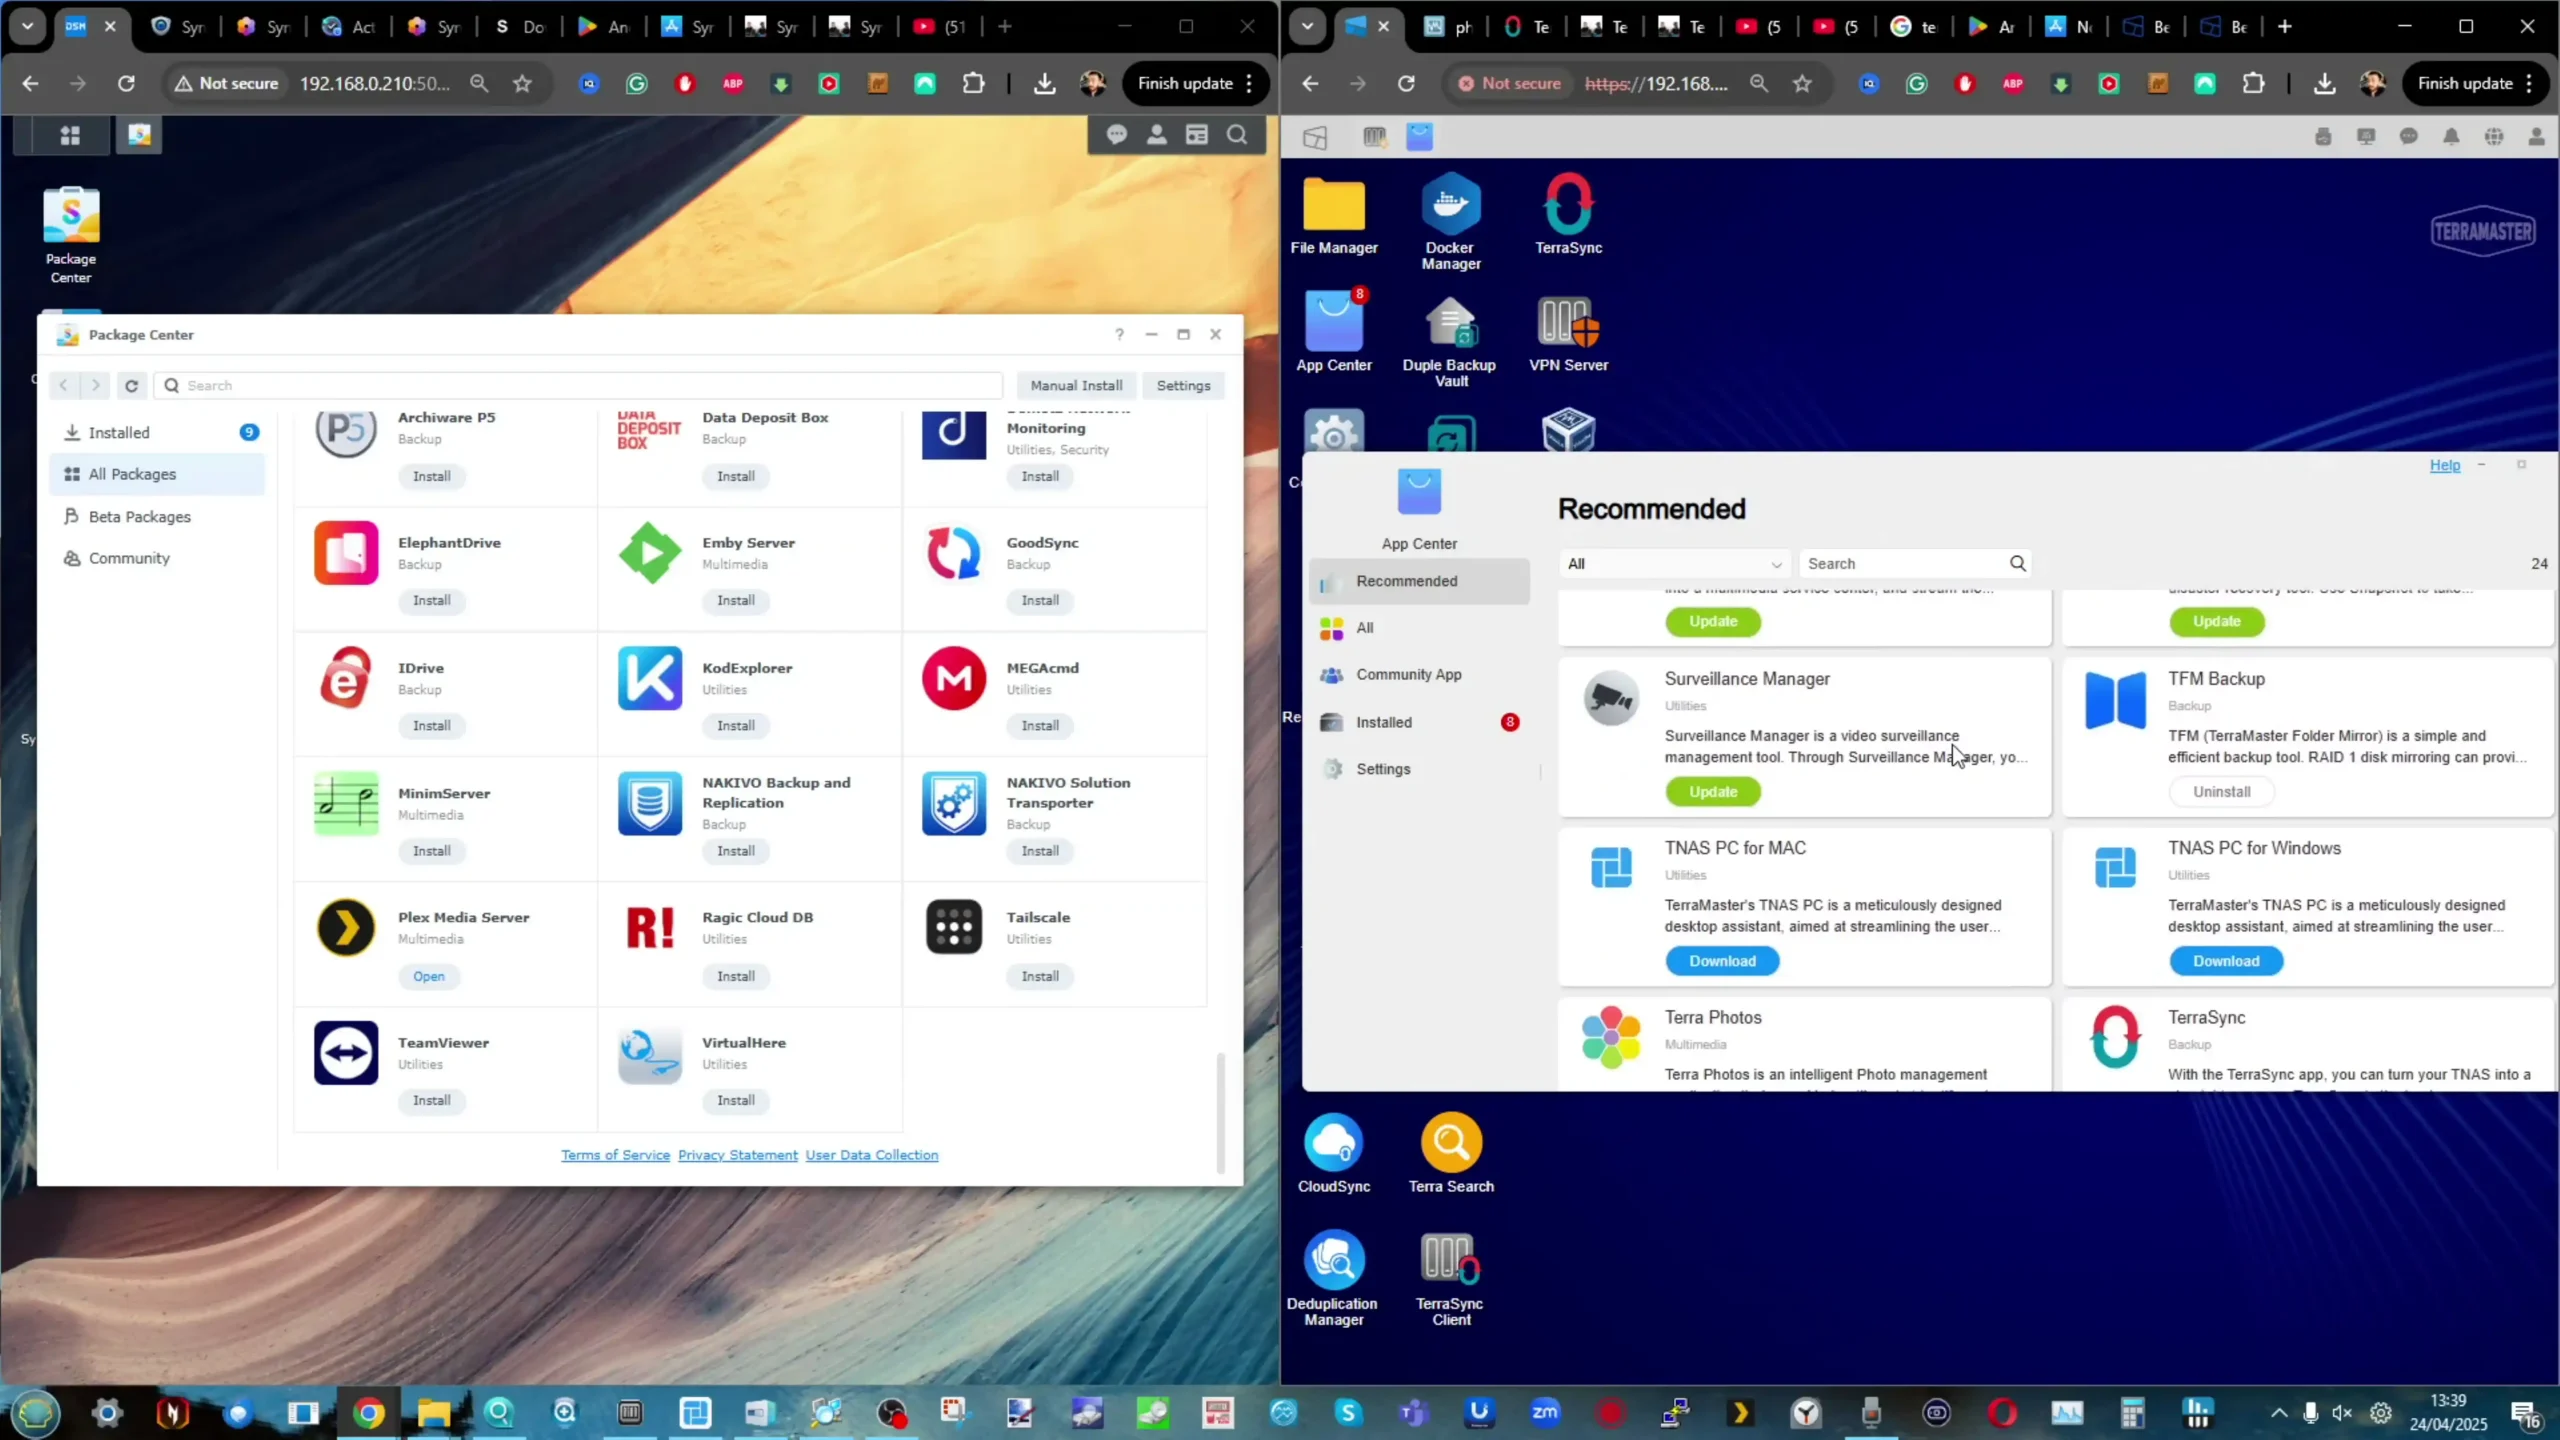Launch Docker Manager on TerraMaster desktop
Image resolution: width=2560 pixels, height=1440 pixels.
(1451, 222)
